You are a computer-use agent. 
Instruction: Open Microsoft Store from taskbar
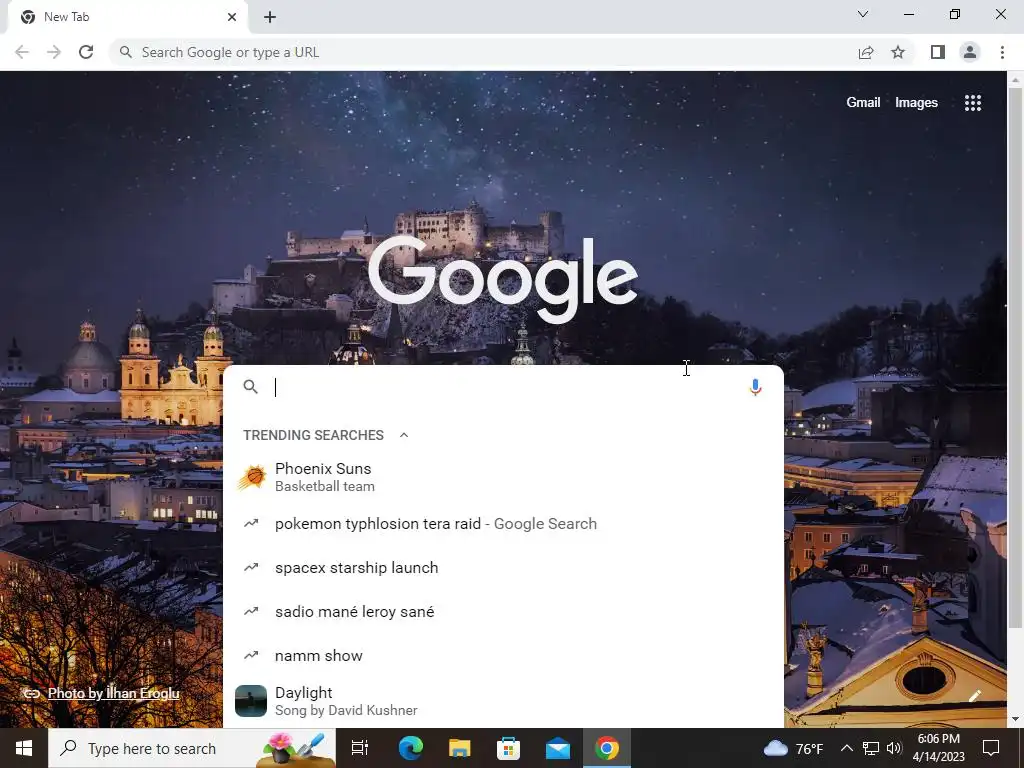coord(508,748)
